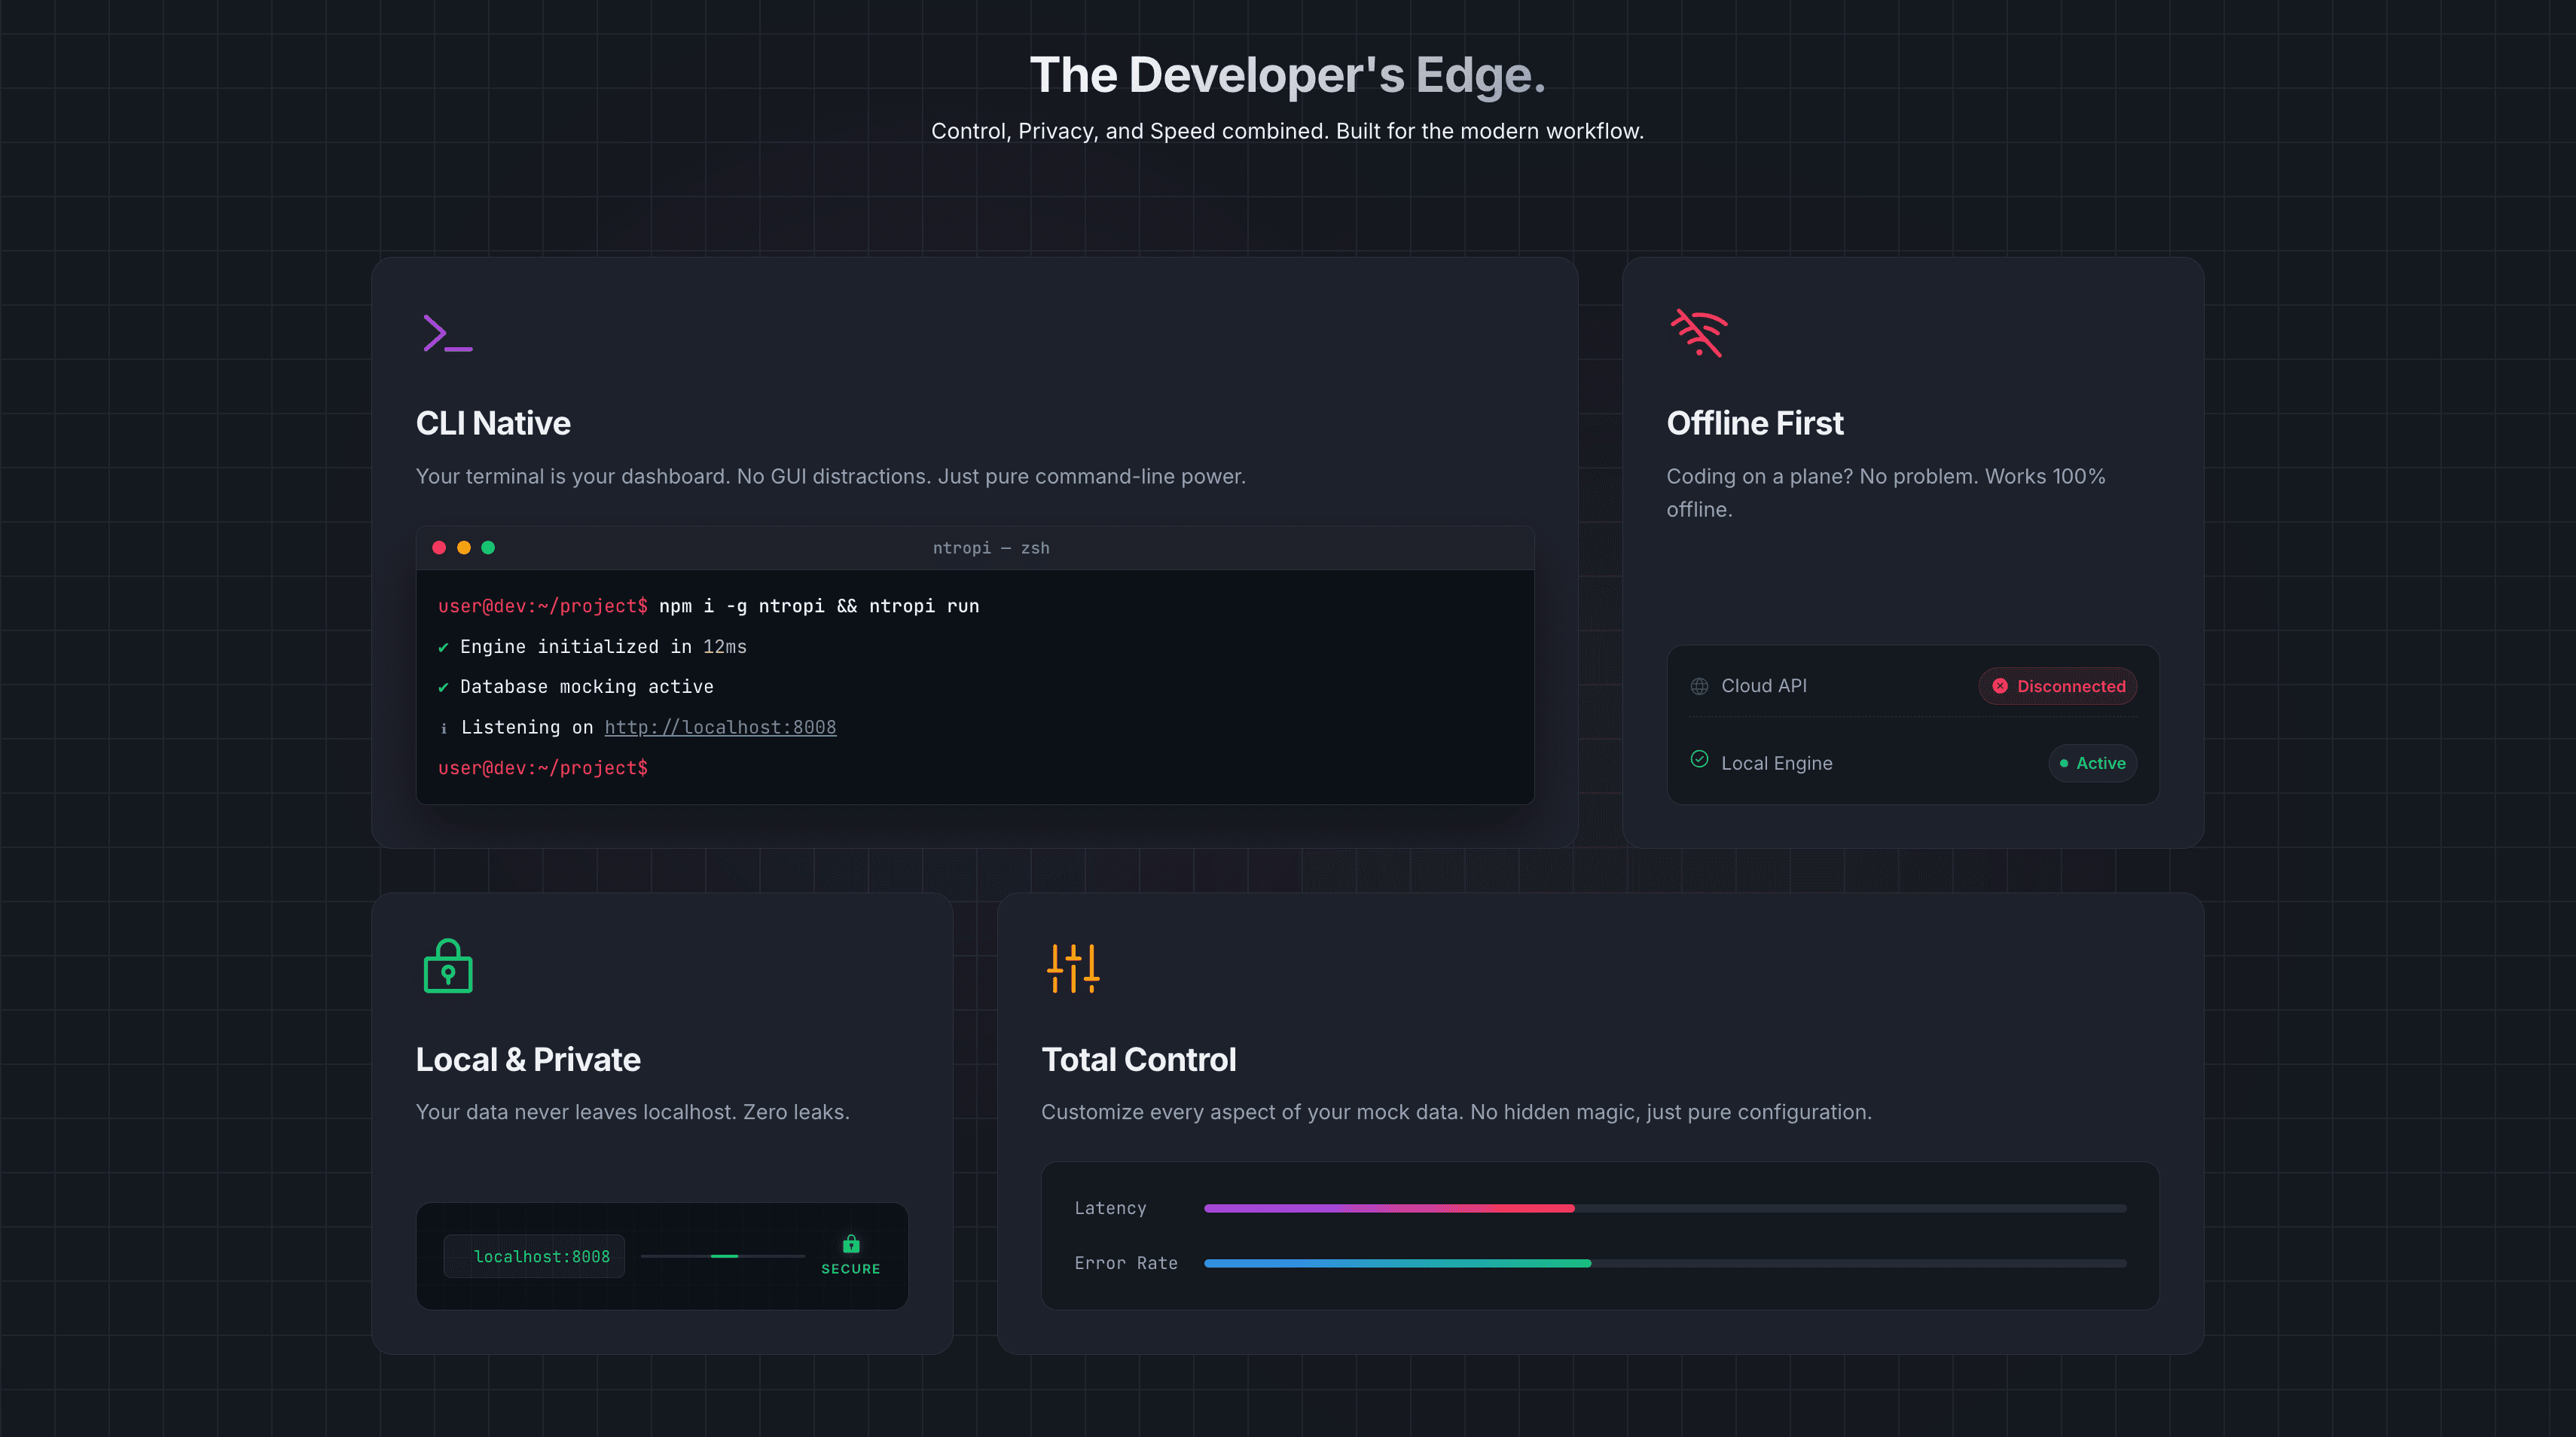Click the green check icon beside Local Engine
This screenshot has height=1437, width=2576.
coord(1698,759)
